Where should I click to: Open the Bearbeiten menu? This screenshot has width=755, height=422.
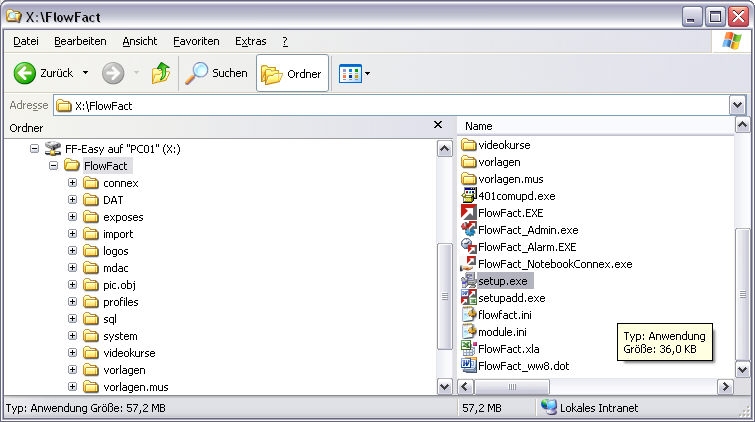tap(80, 41)
